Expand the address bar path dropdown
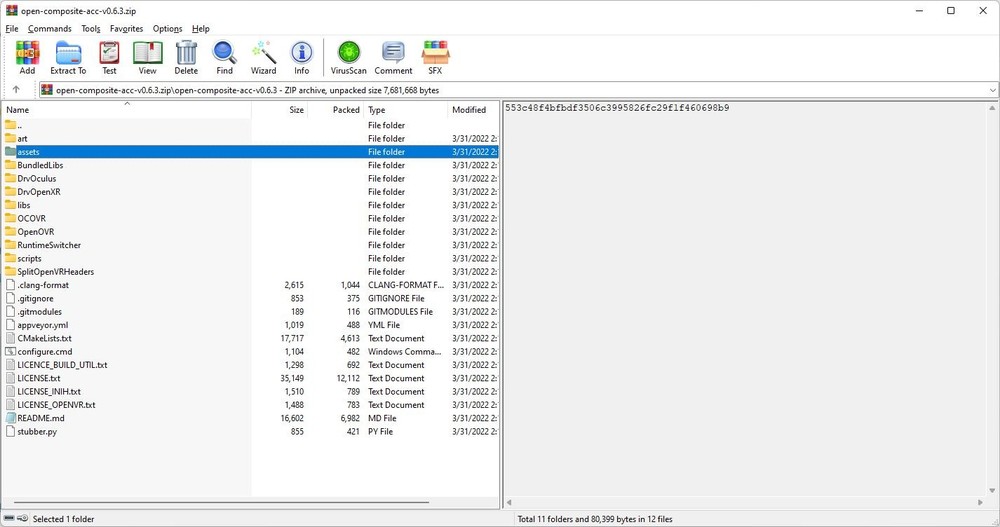Image resolution: width=1000 pixels, height=527 pixels. tap(992, 90)
